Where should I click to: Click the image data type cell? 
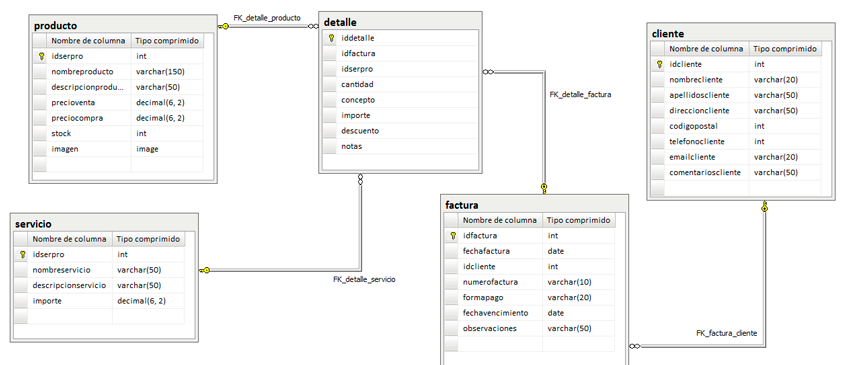pos(167,149)
